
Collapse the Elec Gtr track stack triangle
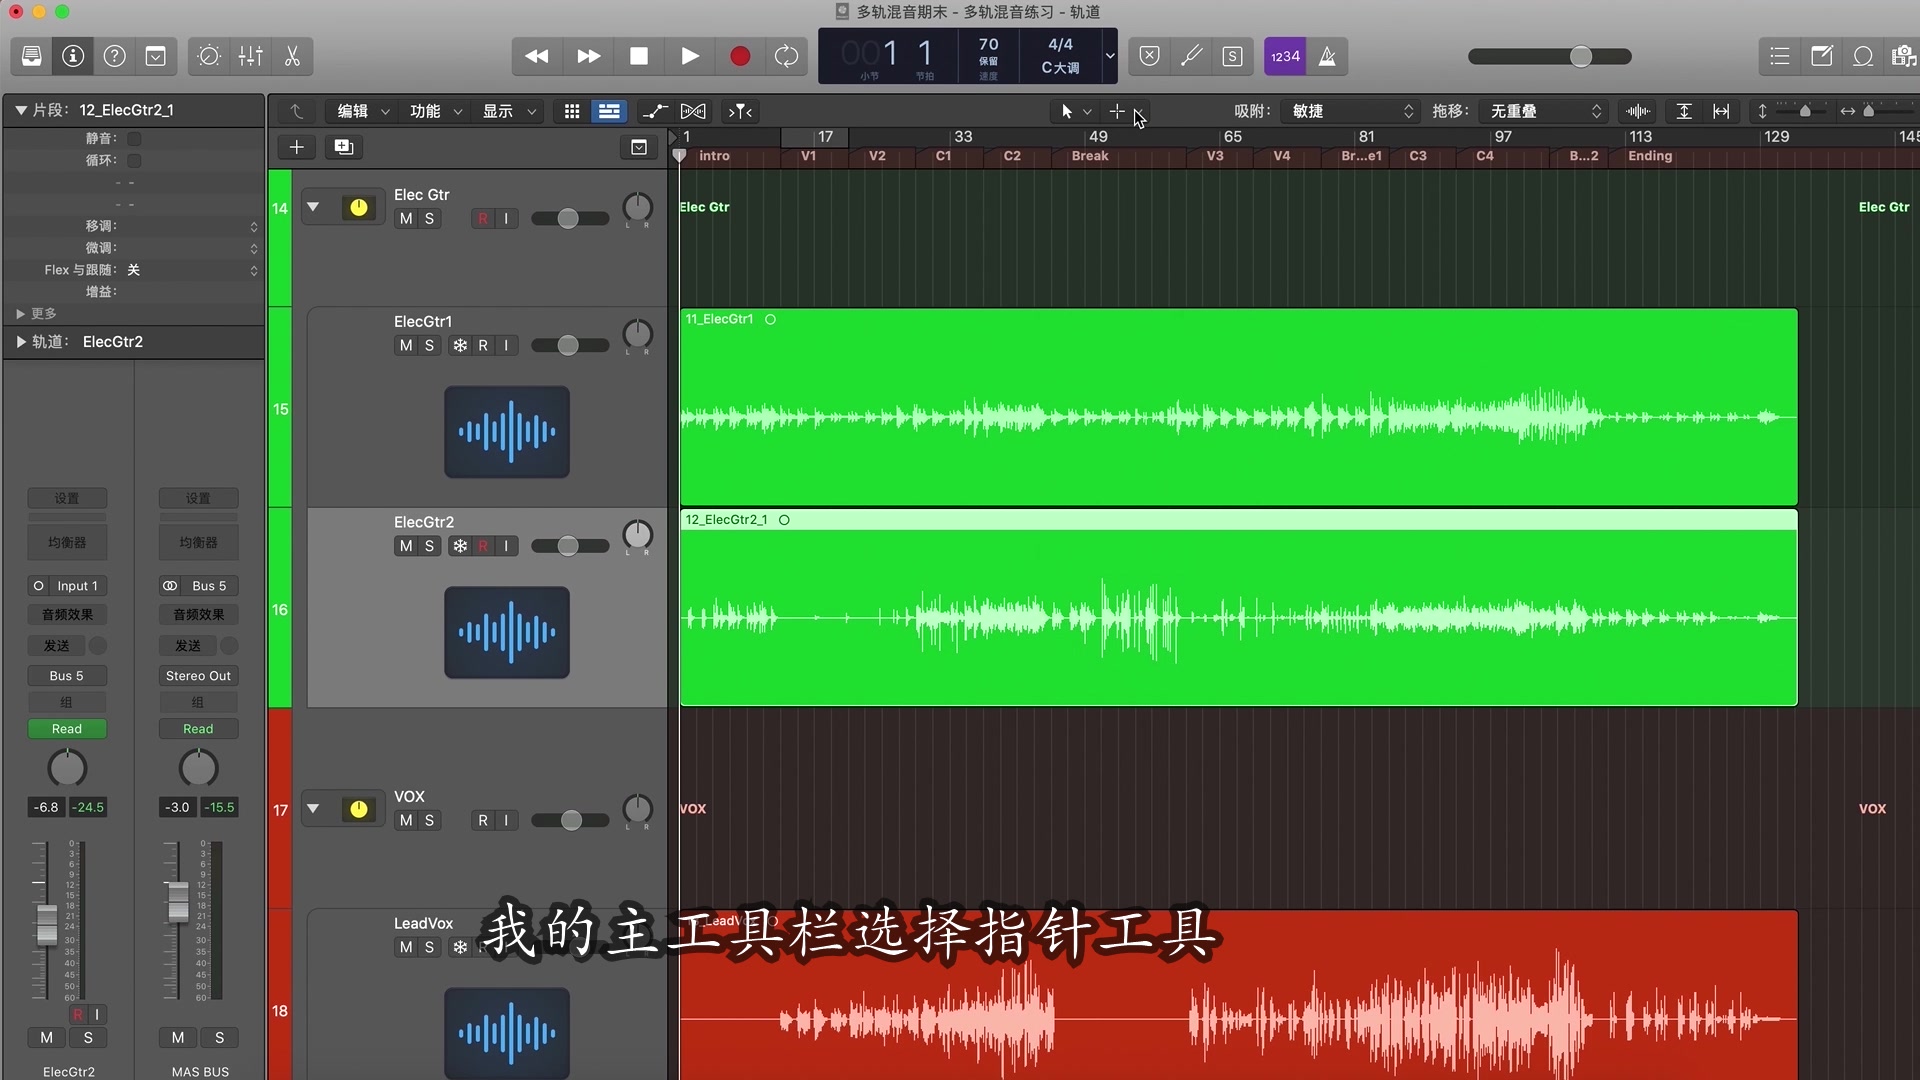click(x=313, y=207)
